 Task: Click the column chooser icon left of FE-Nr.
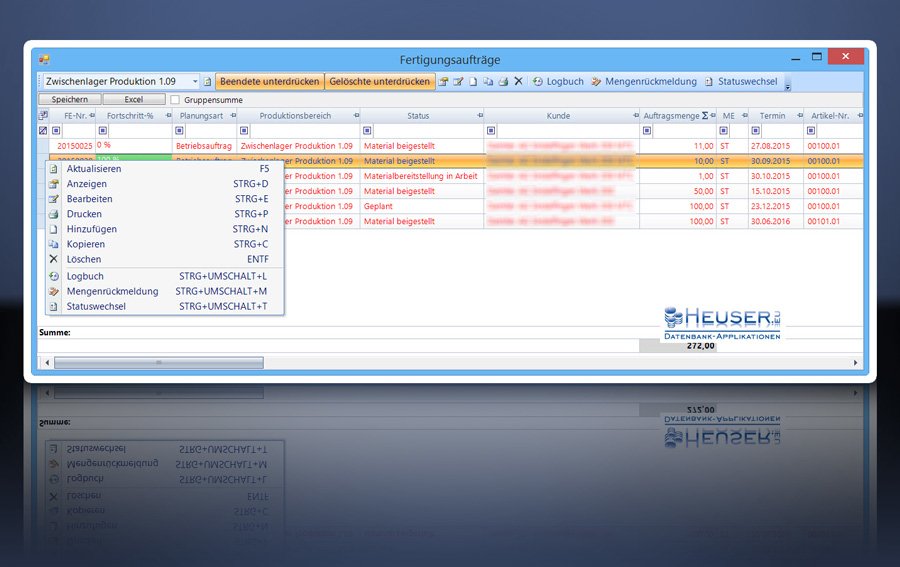click(x=43, y=115)
